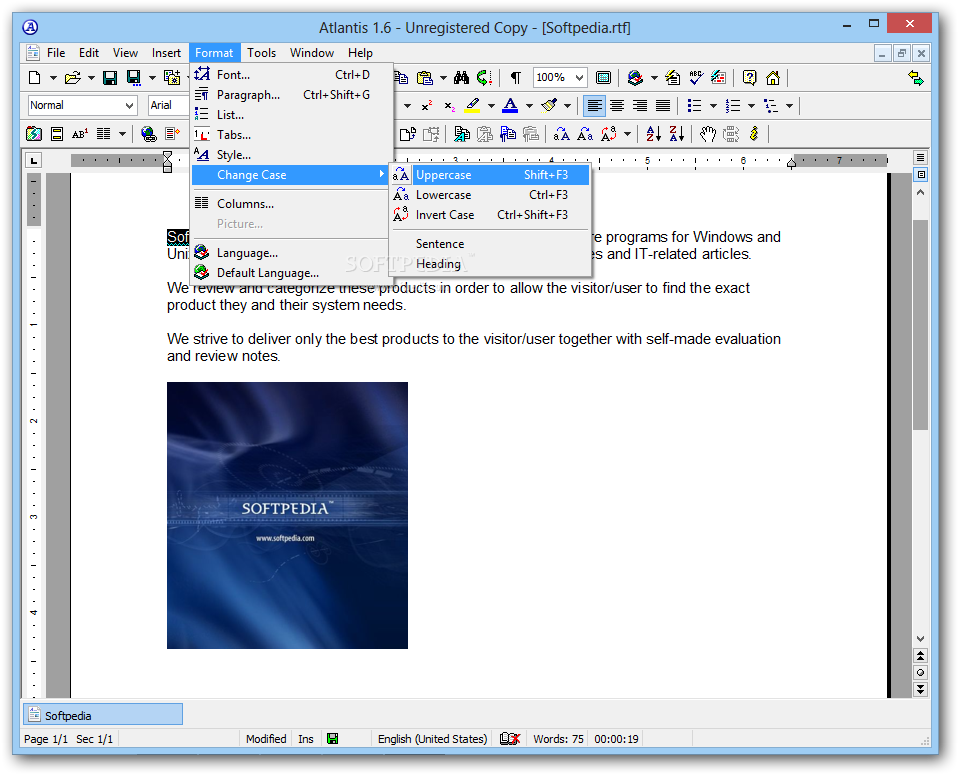Click sort ascending A-Z icon
This screenshot has width=959, height=775.
click(654, 134)
